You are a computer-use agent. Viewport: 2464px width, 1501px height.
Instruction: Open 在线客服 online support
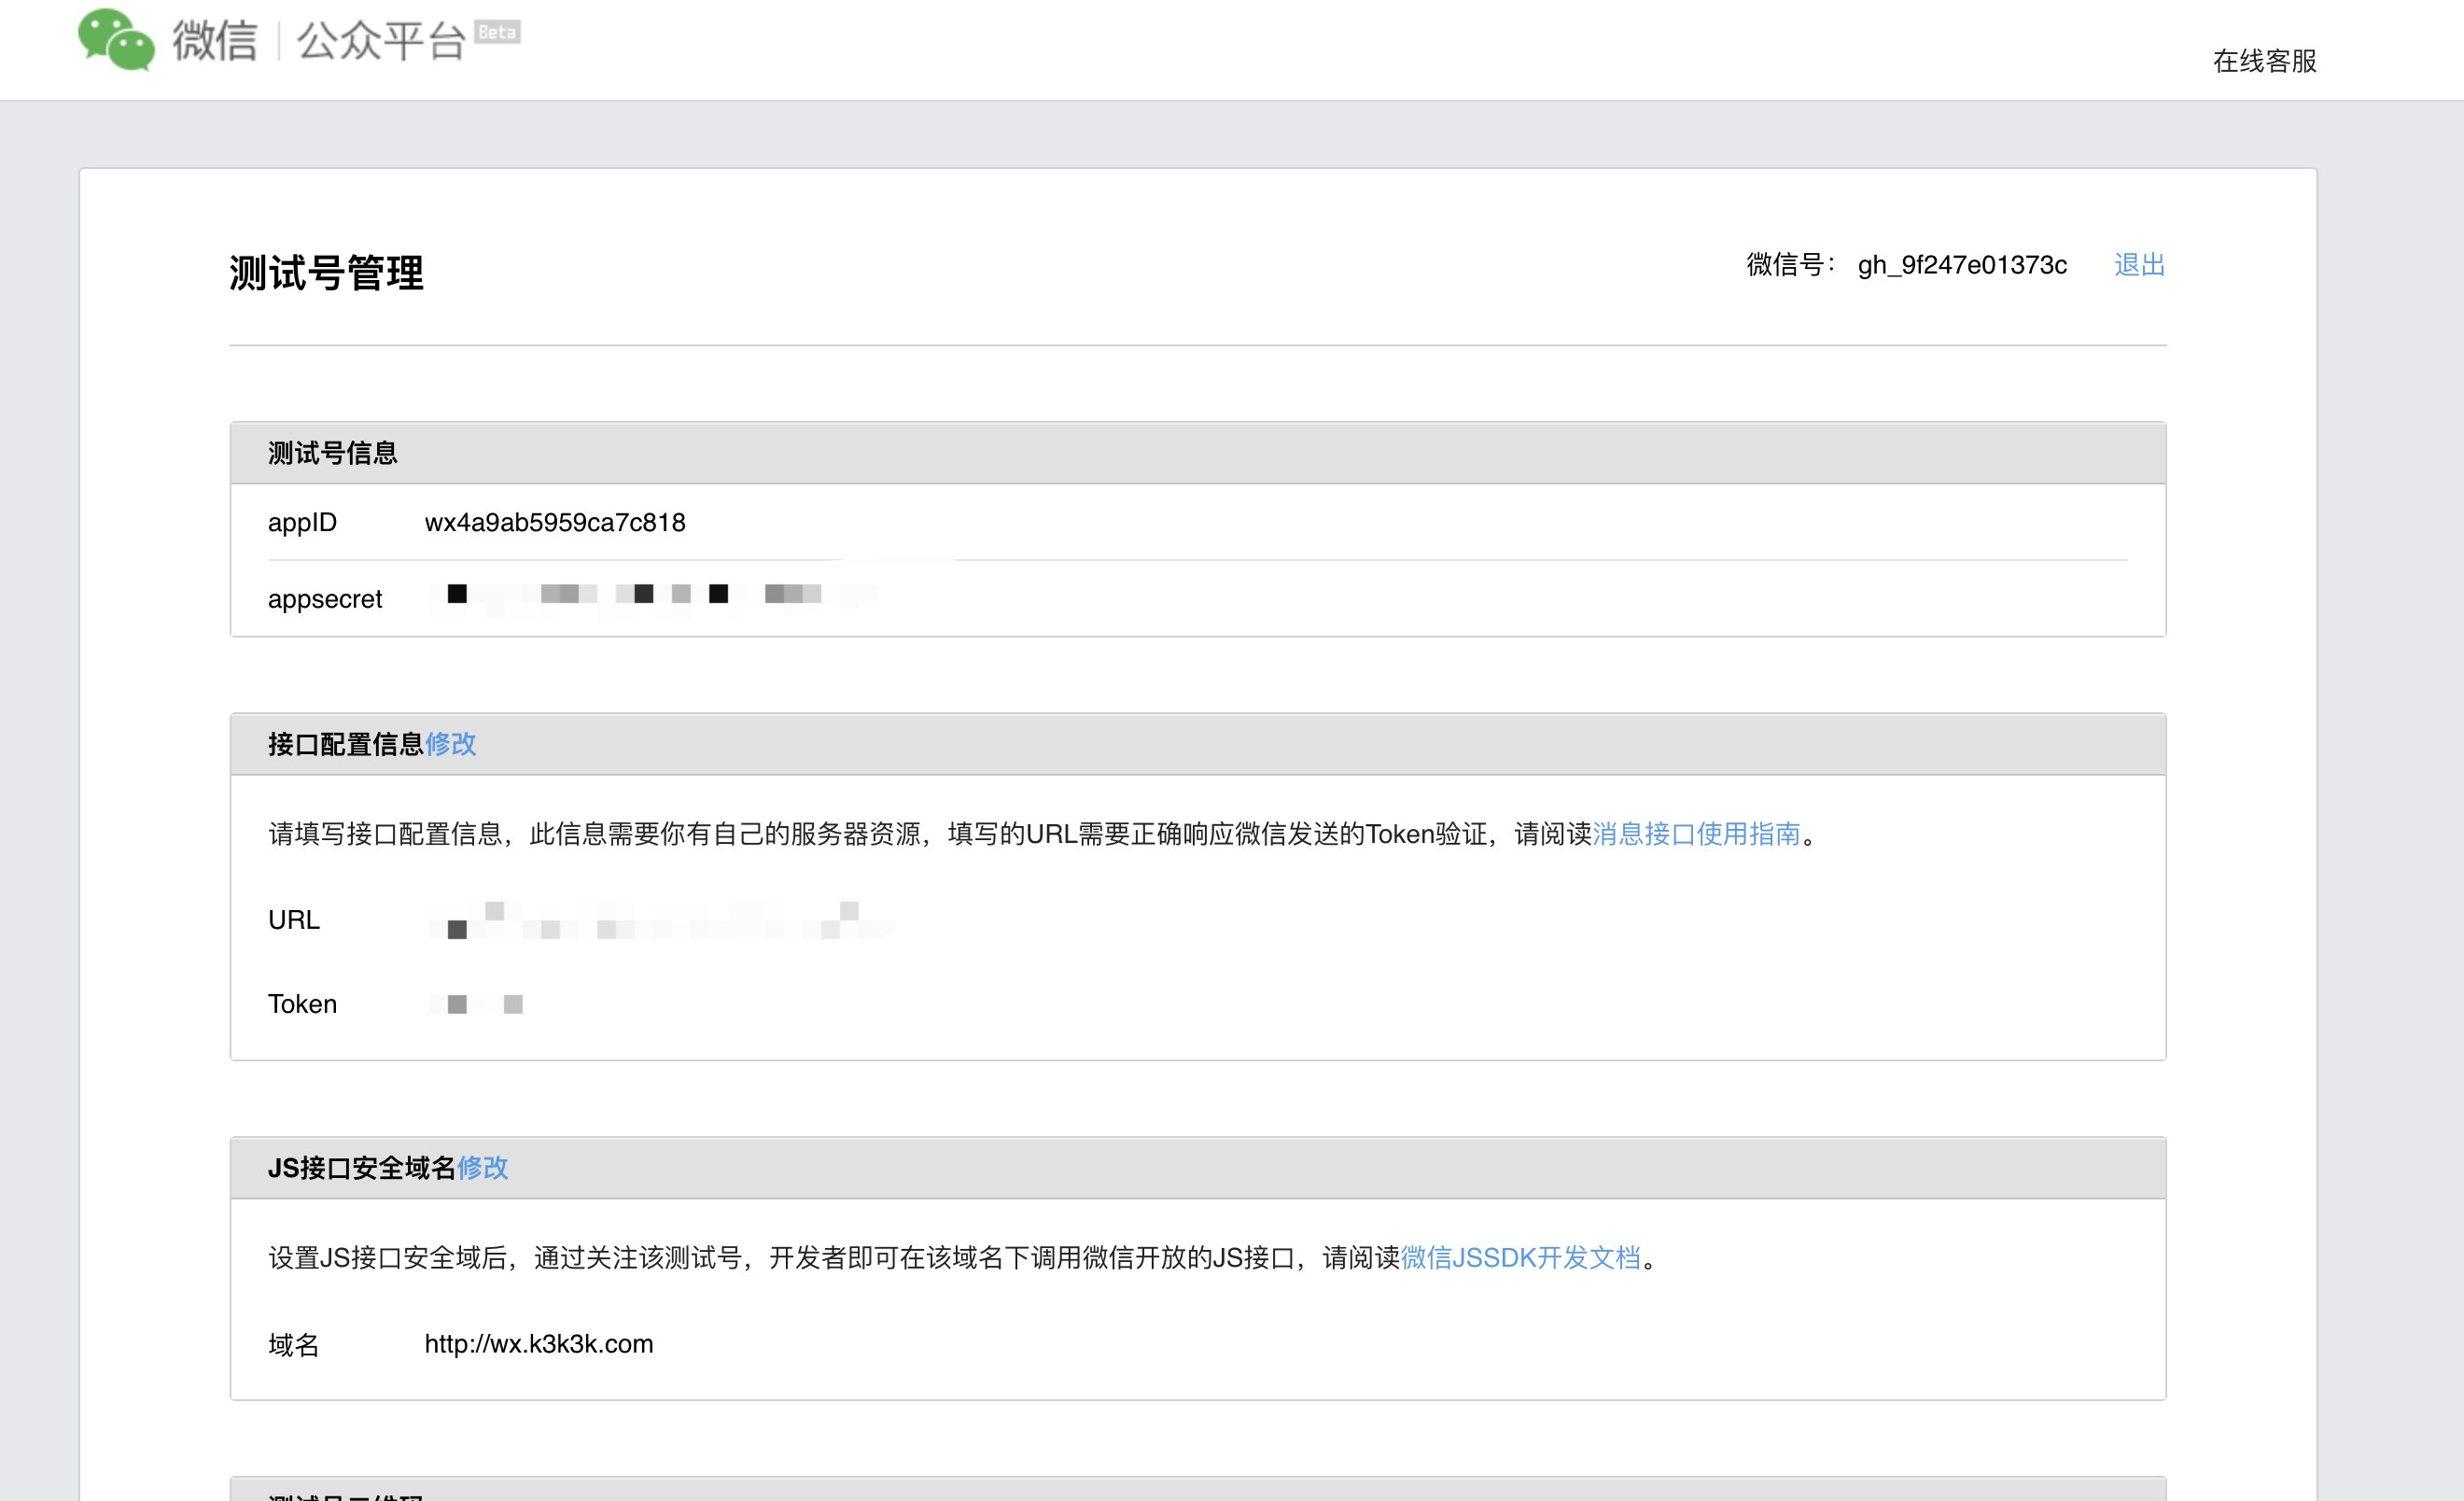click(2264, 61)
